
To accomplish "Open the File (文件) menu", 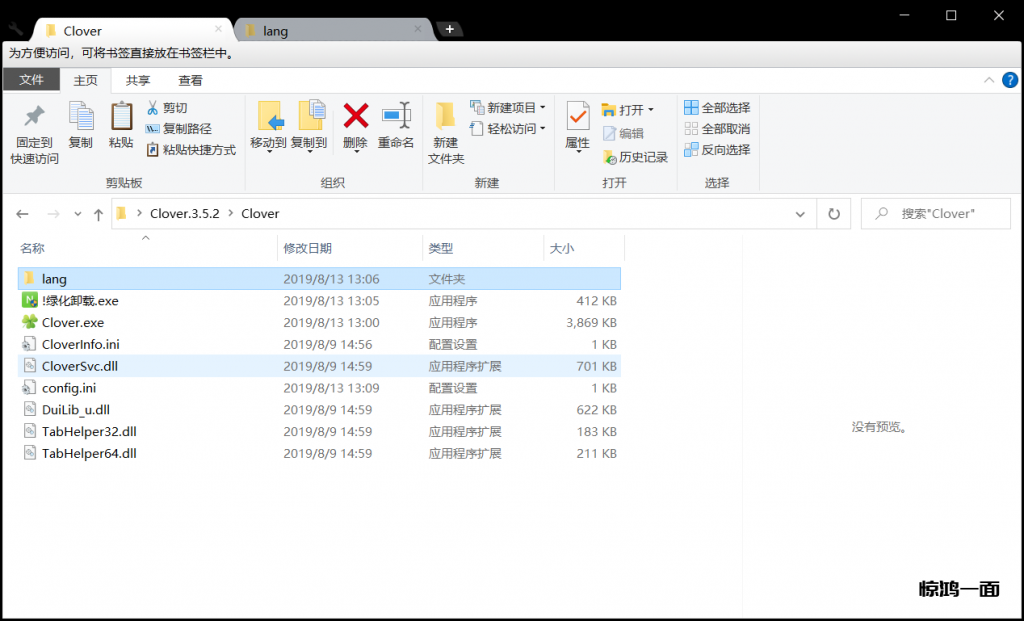I will point(31,81).
